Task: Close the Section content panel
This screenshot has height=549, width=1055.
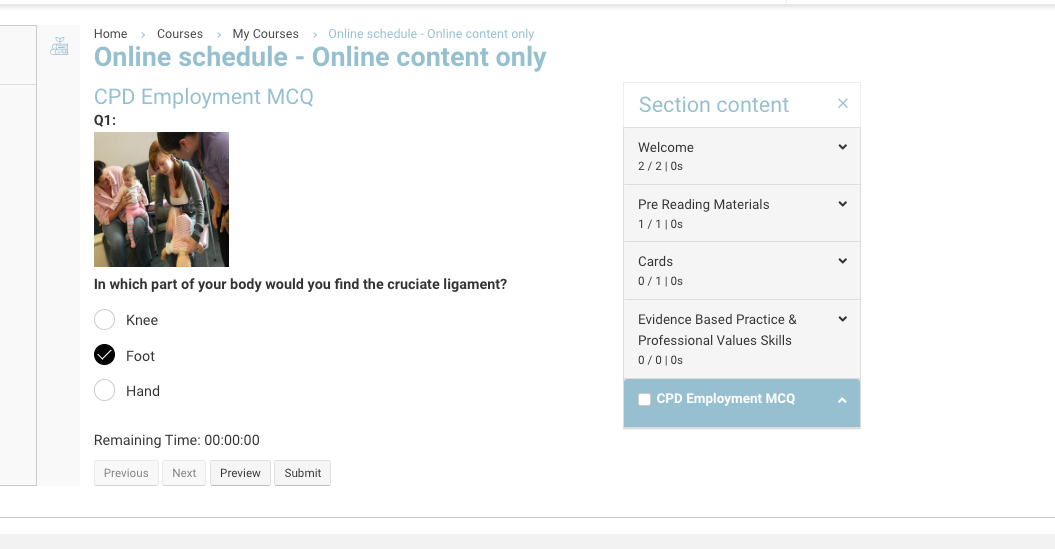Action: click(x=843, y=104)
